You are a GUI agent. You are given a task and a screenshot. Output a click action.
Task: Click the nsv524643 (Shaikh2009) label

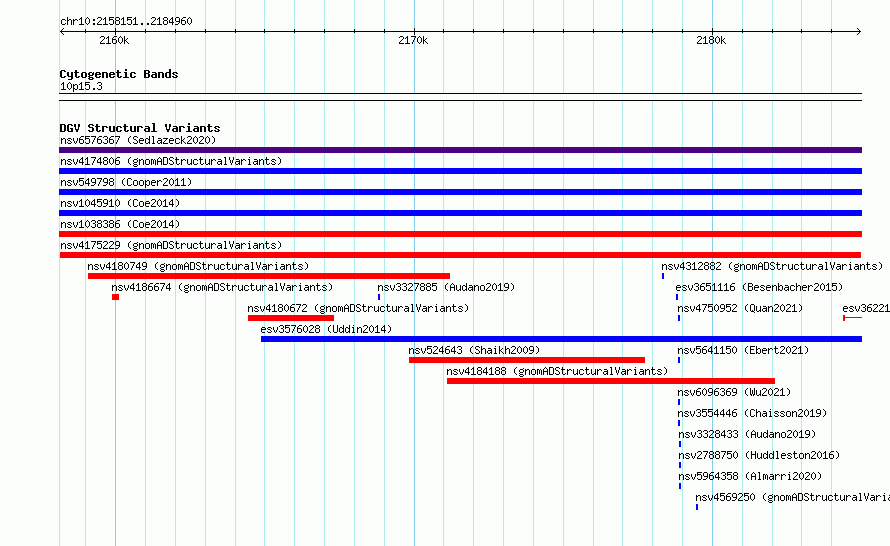click(474, 350)
